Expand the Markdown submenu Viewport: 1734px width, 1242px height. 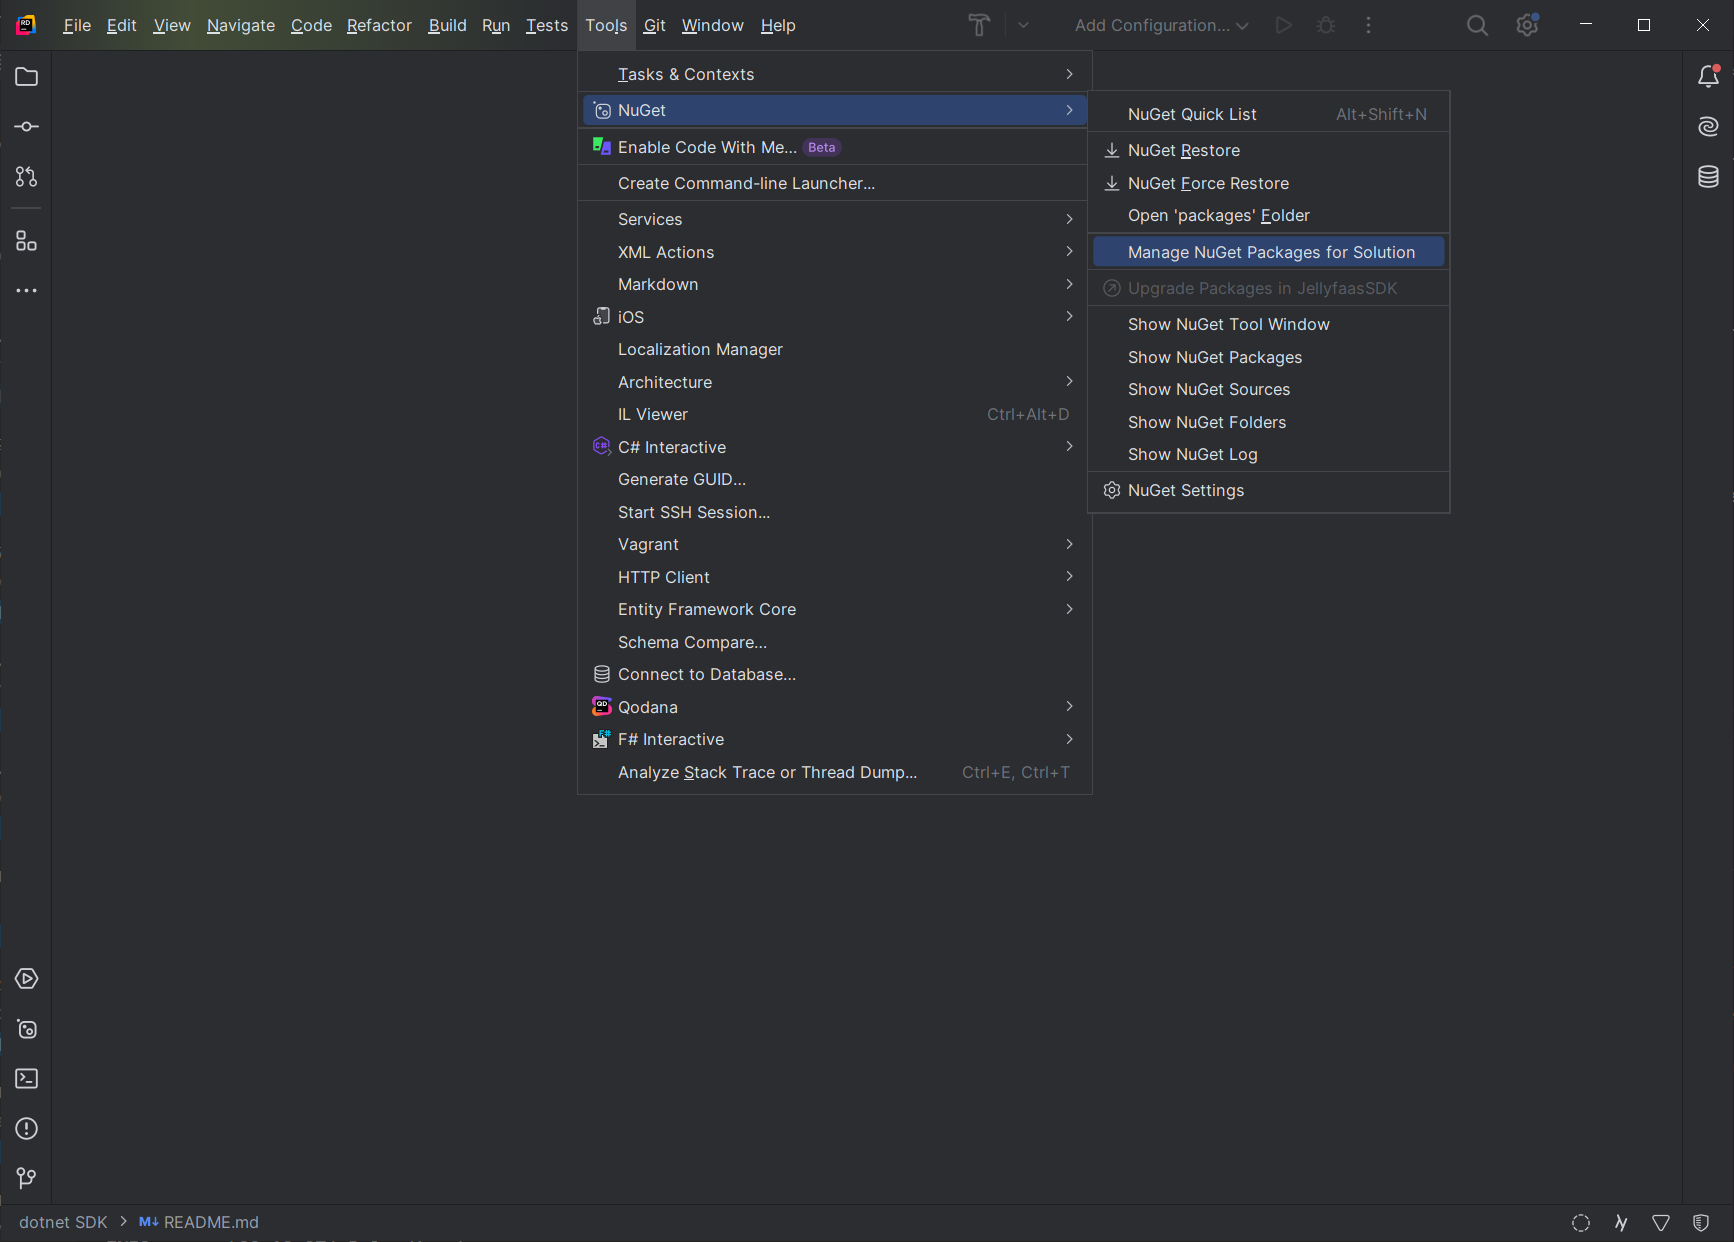[x=835, y=284]
